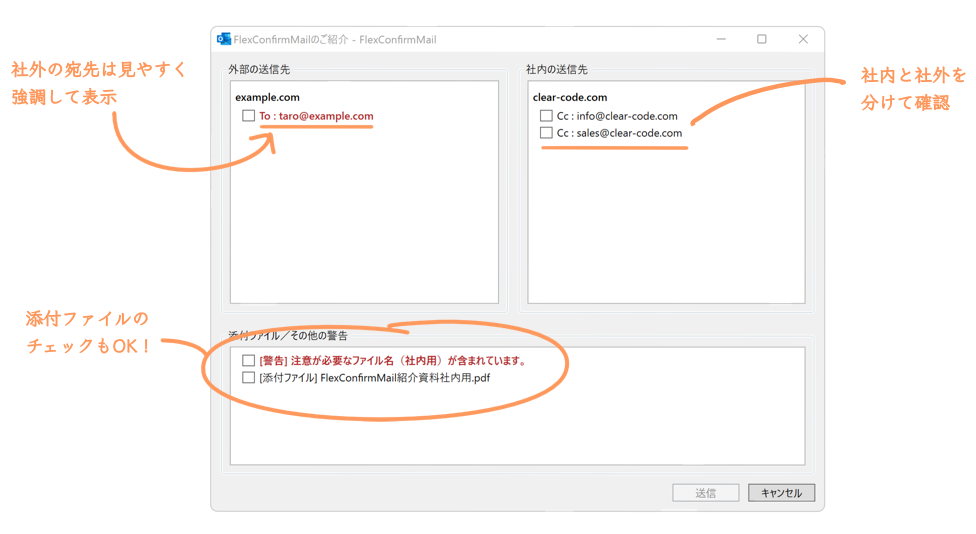Screen dimensions: 976x534
Task: Click the 送信 button
Action: [705, 493]
